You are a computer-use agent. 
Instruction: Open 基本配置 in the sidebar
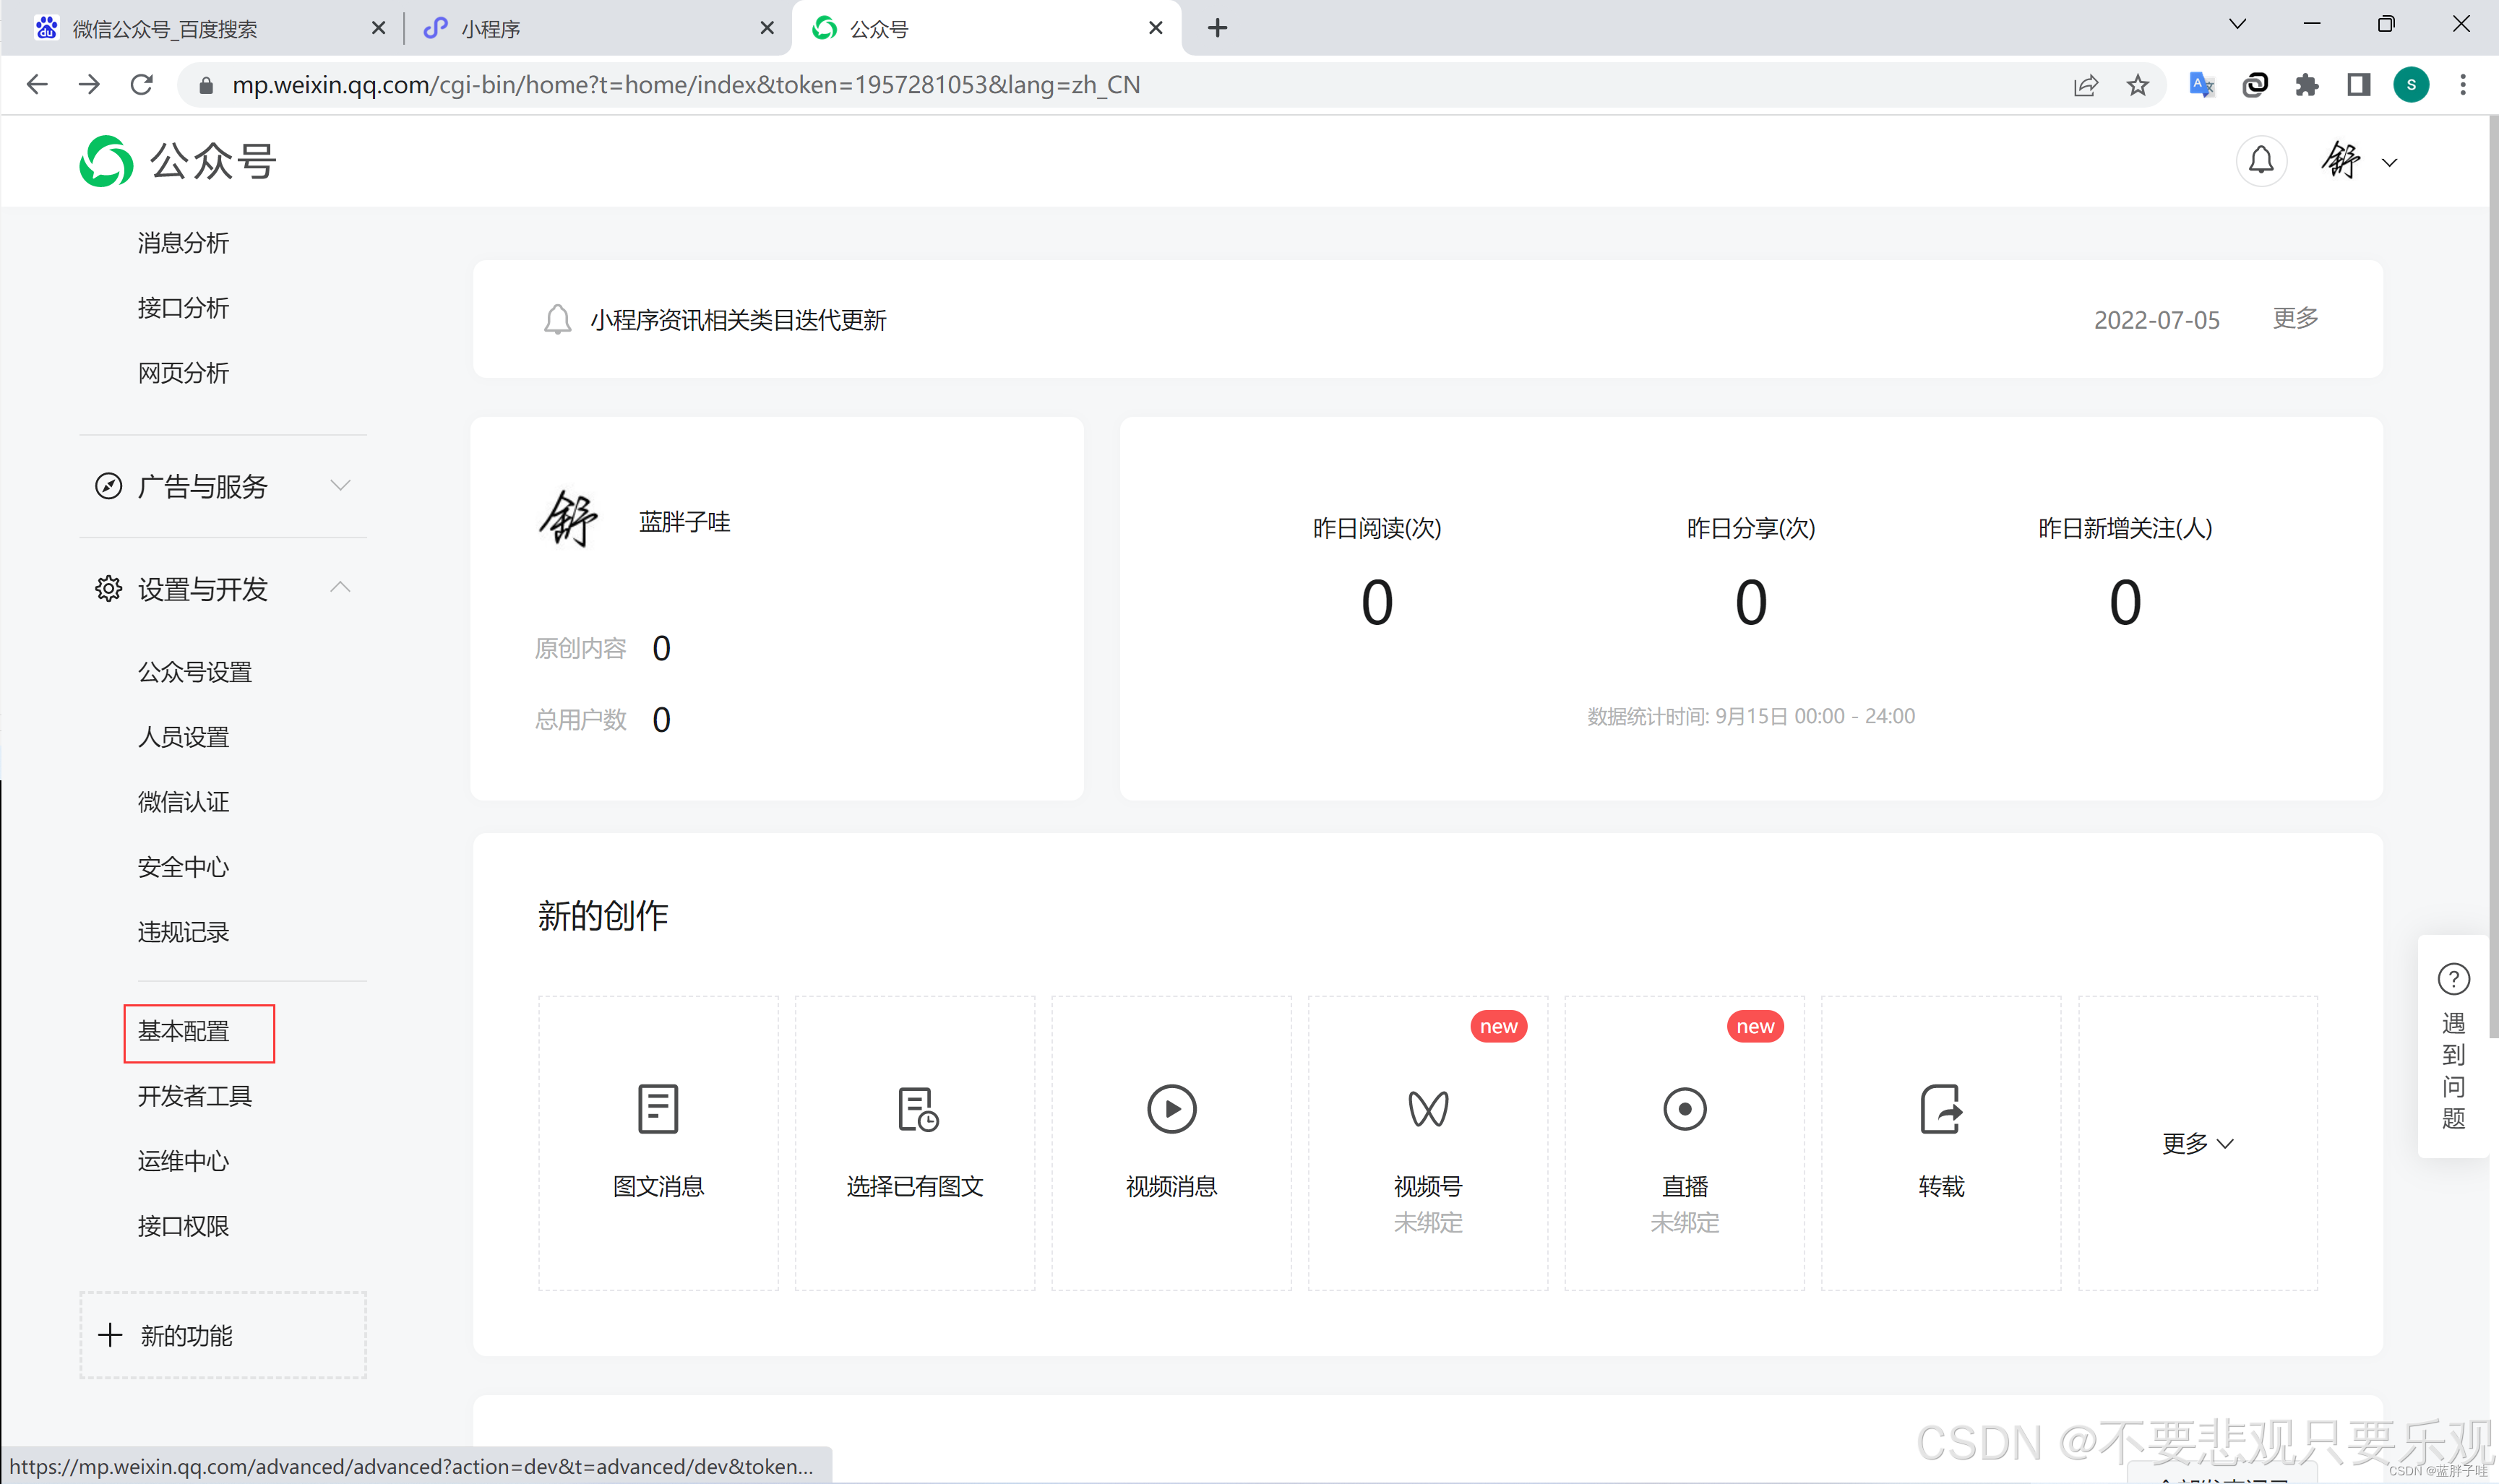[x=183, y=1031]
